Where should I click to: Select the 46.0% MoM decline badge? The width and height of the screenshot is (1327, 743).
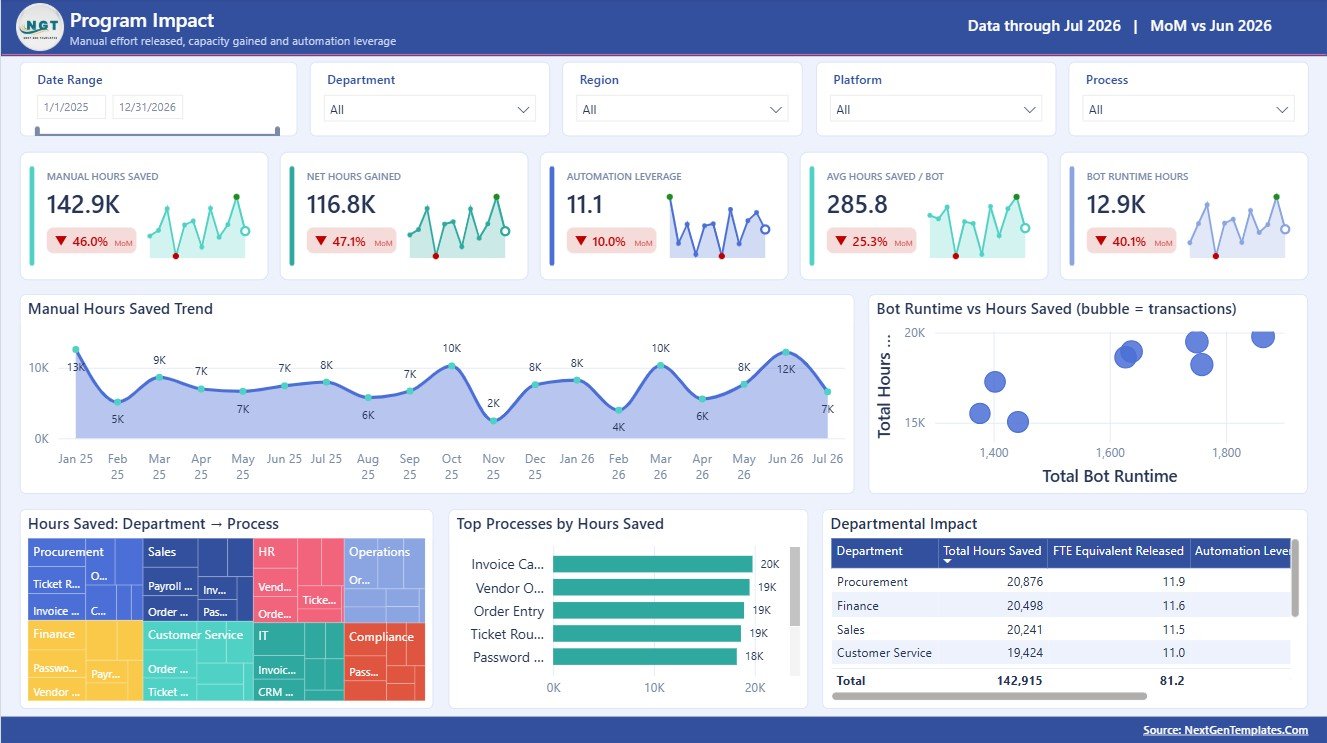92,241
